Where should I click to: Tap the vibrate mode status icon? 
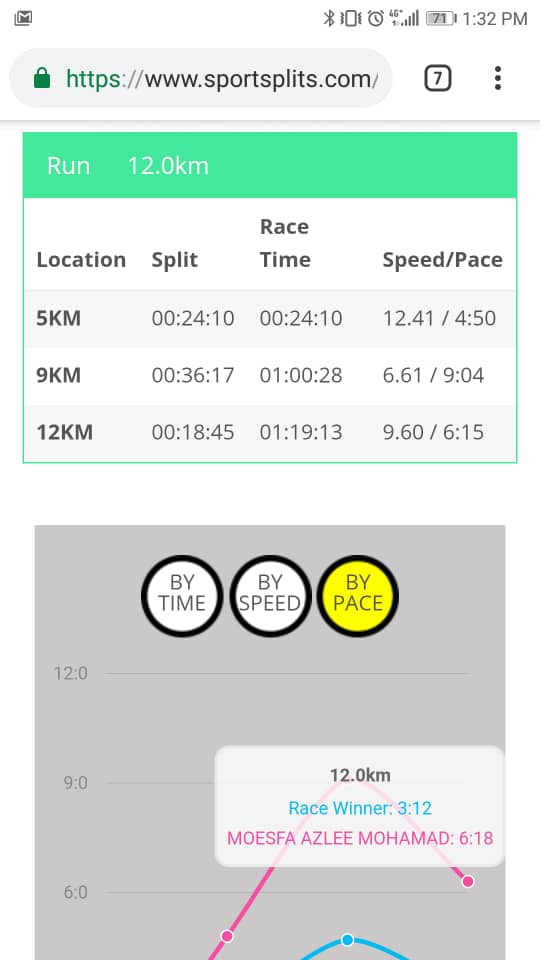click(351, 18)
